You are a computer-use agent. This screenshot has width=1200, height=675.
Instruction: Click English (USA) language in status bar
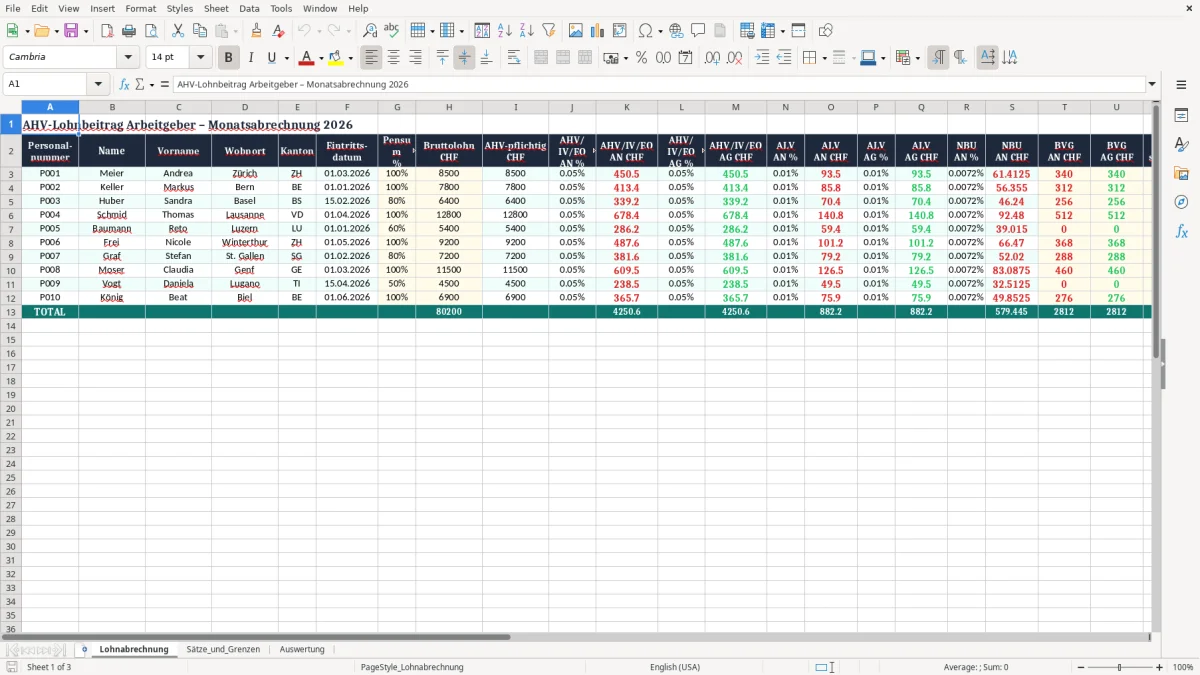[x=675, y=667]
